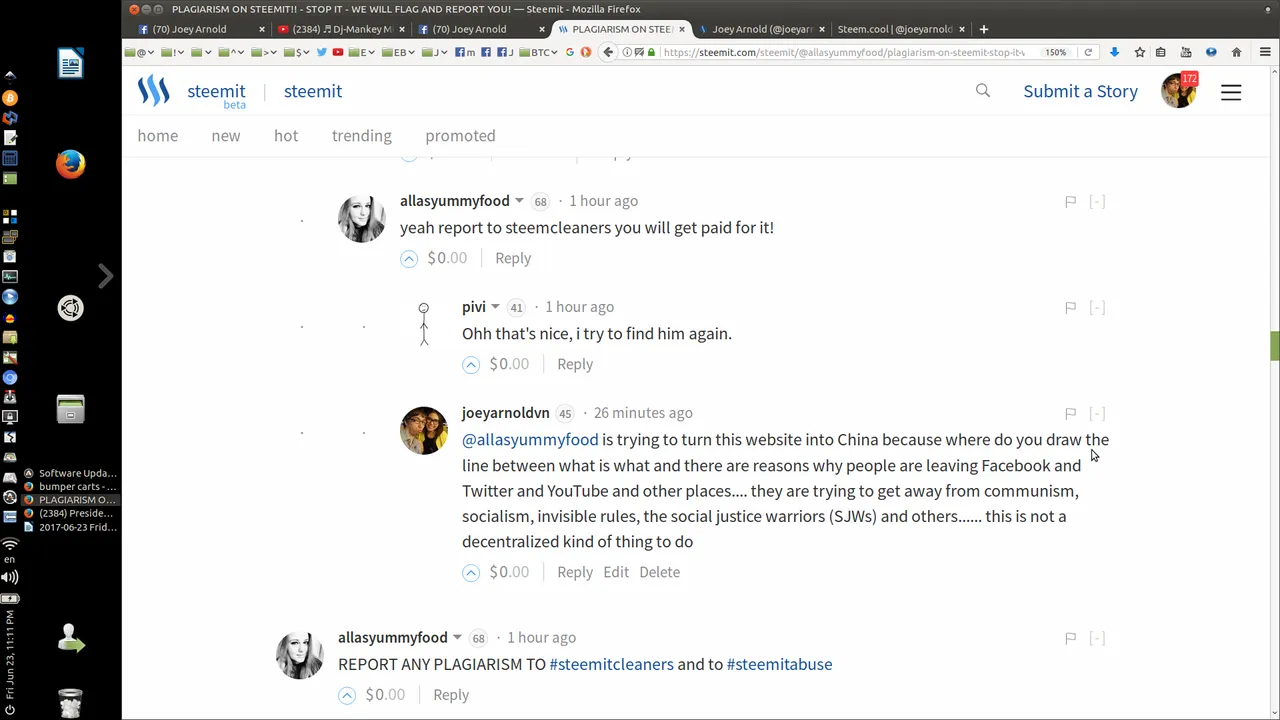Image resolution: width=1280 pixels, height=720 pixels.
Task: Switch to Dj-Mankey YouTube browser tab
Action: (341, 29)
